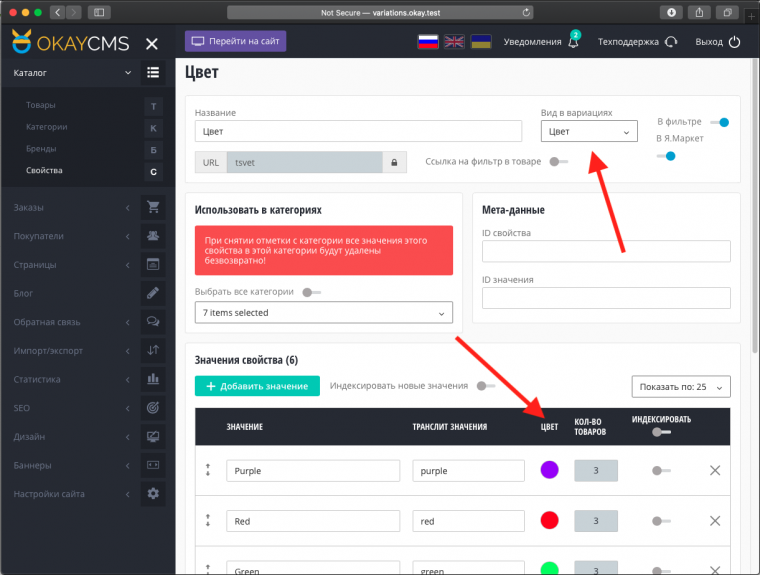Click the purple color swatch
Image resolution: width=760 pixels, height=575 pixels.
click(x=548, y=470)
